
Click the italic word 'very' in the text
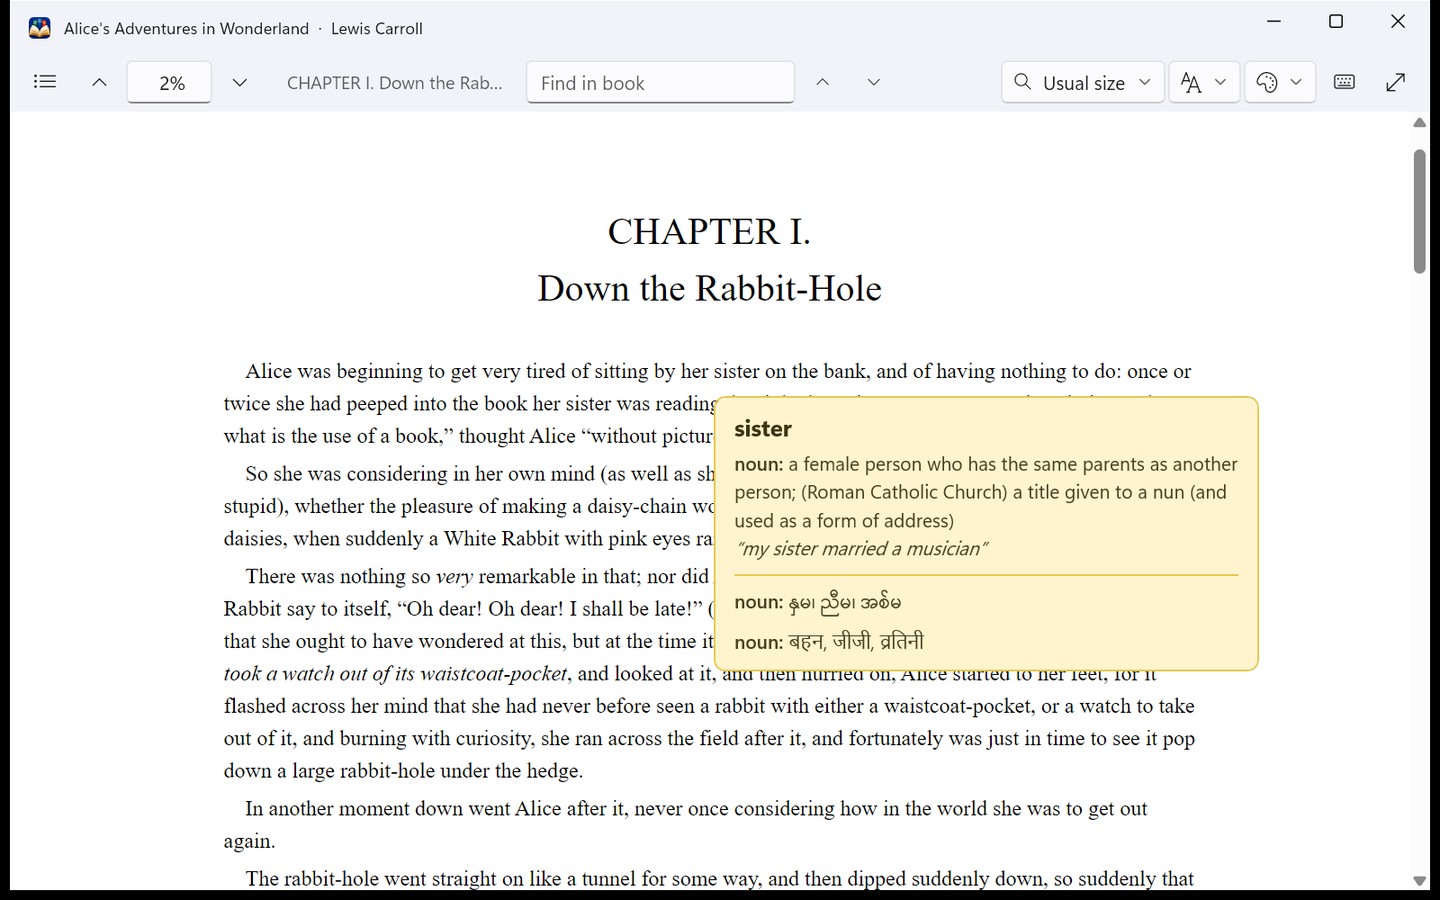[454, 576]
